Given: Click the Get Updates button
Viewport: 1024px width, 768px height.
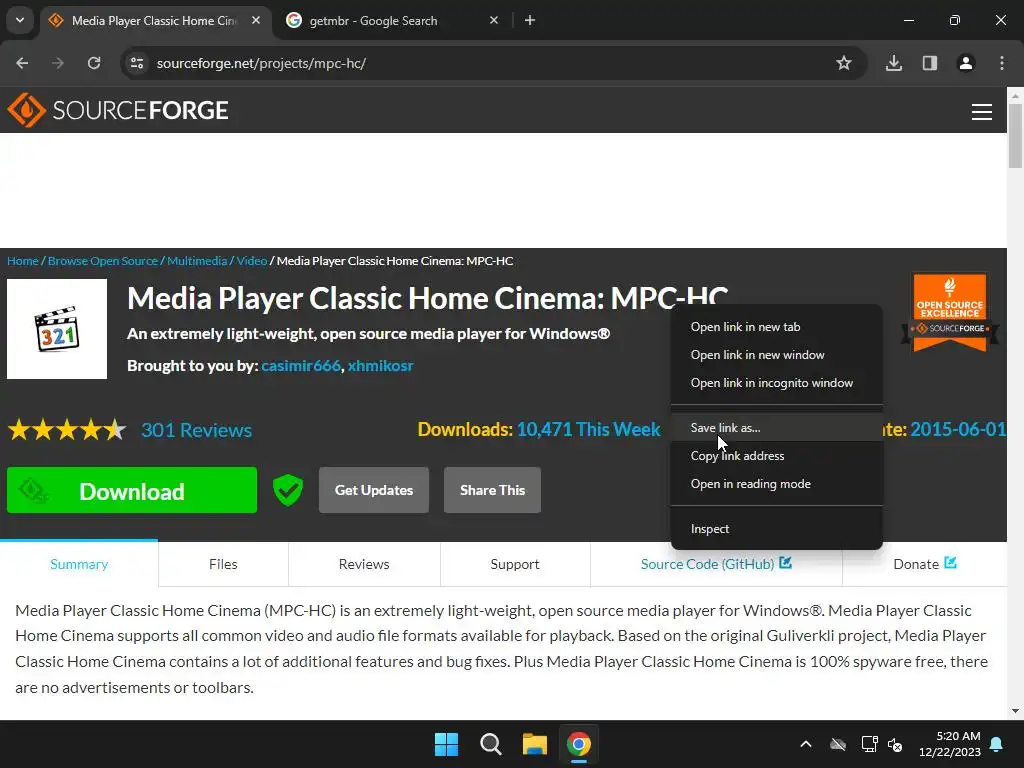Looking at the screenshot, I should click(374, 490).
